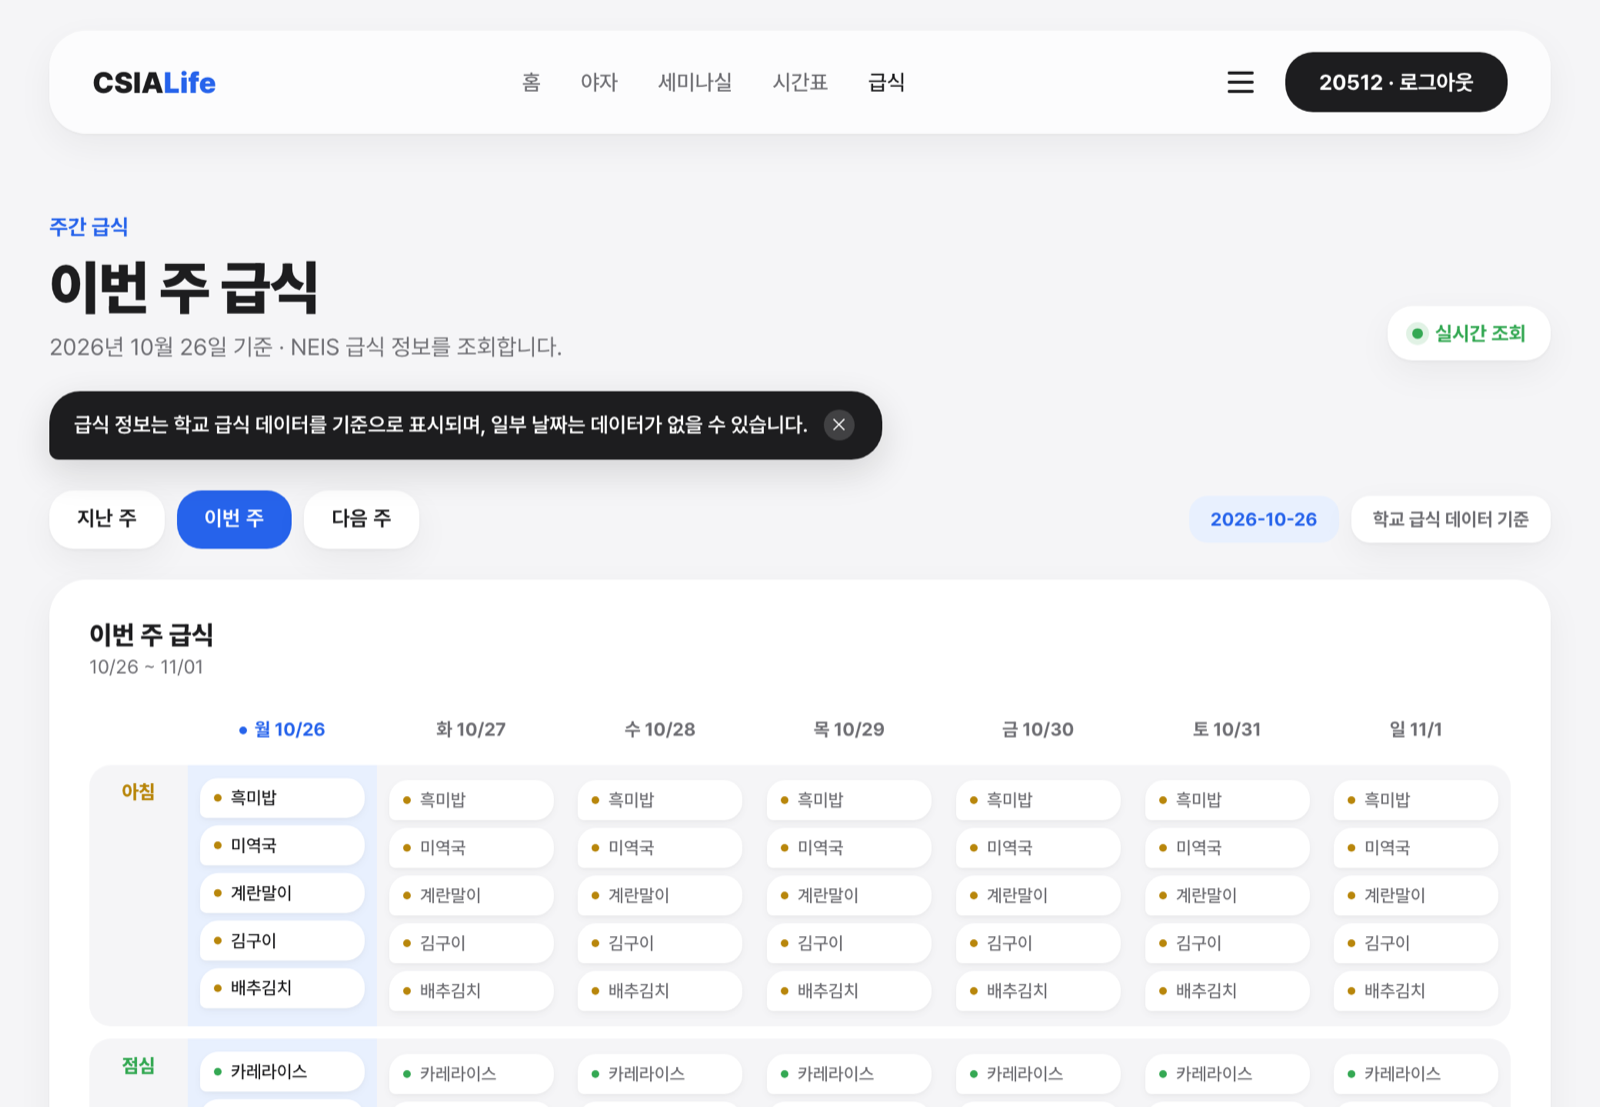Open the 세미나실 nav item
Viewport: 1600px width, 1107px height.
695,82
